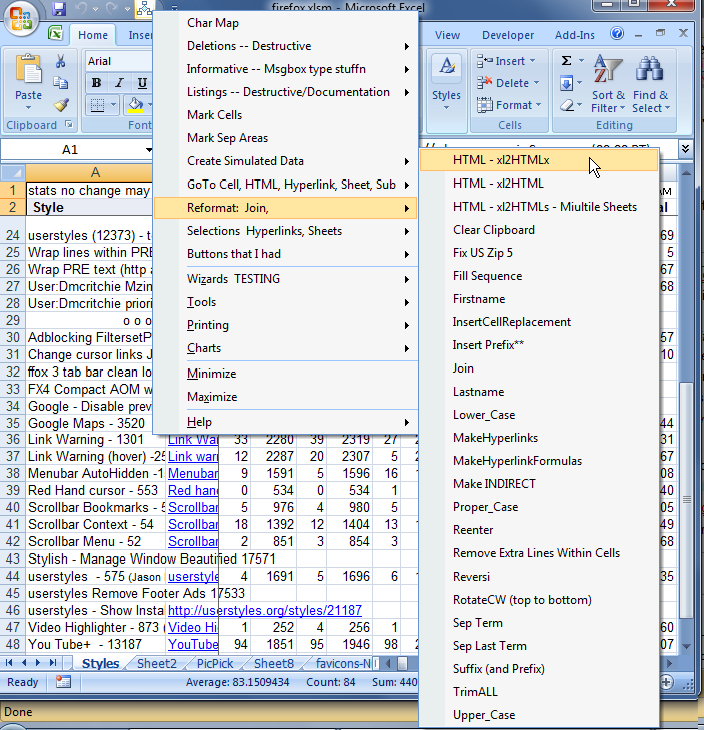Click the Select All corner button

click(13, 172)
